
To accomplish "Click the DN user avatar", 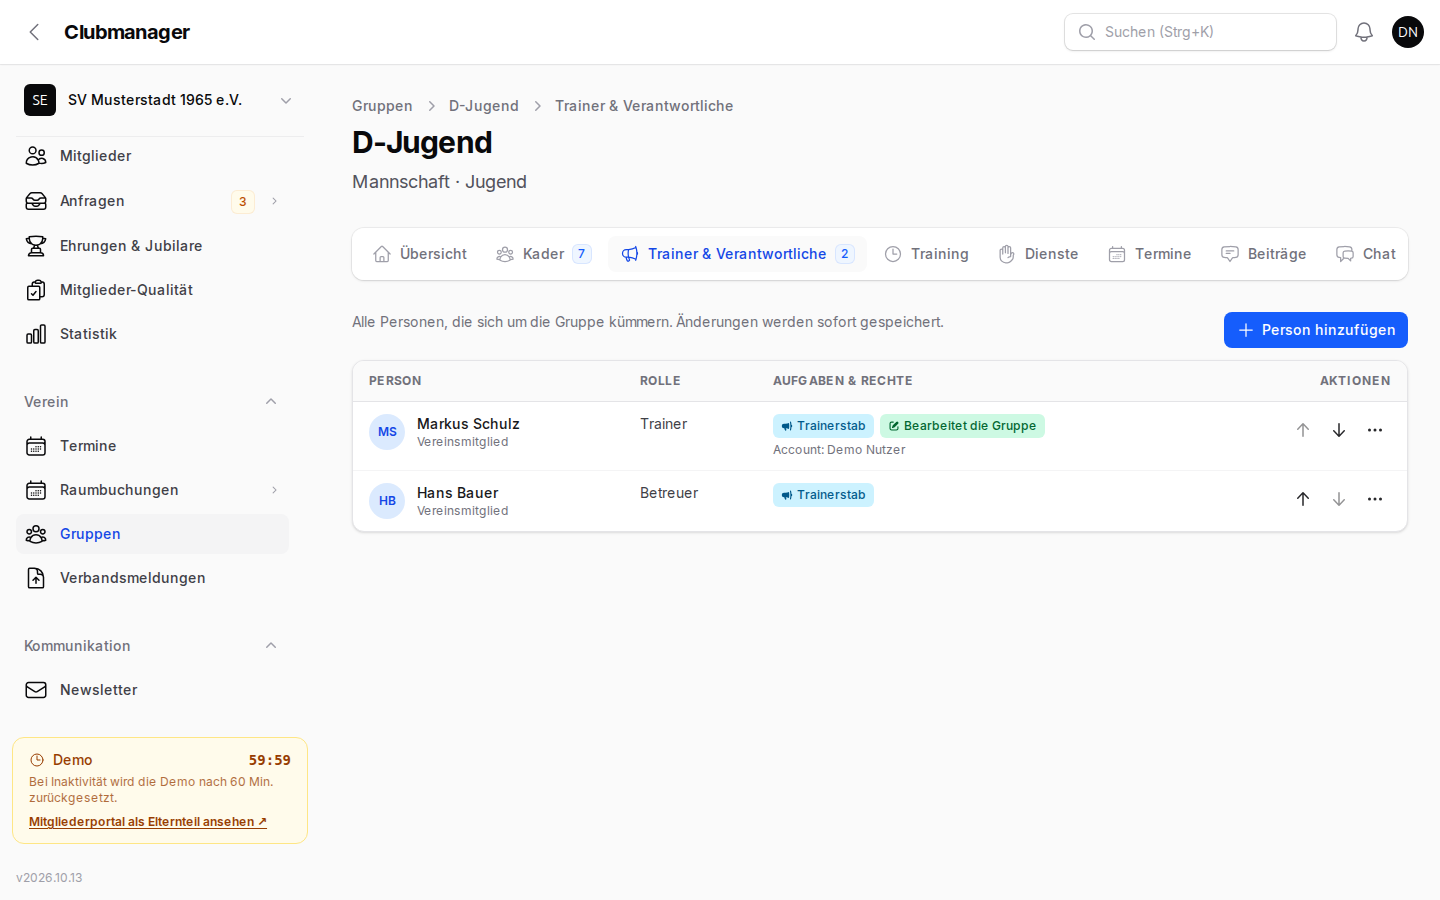I will coord(1408,32).
